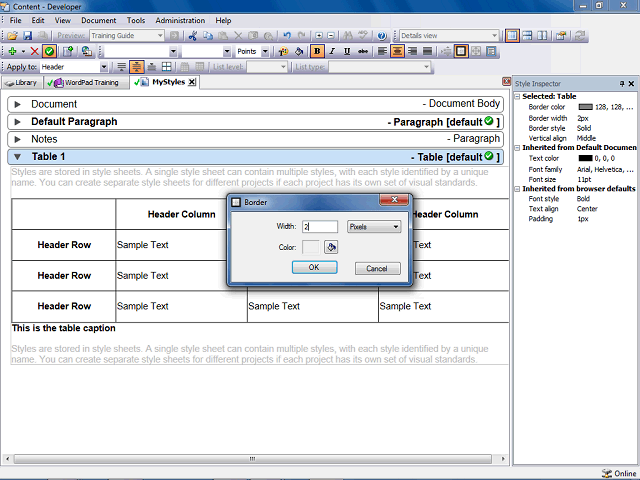The image size is (640, 480).
Task: Toggle Bold formatting
Action: [x=317, y=51]
